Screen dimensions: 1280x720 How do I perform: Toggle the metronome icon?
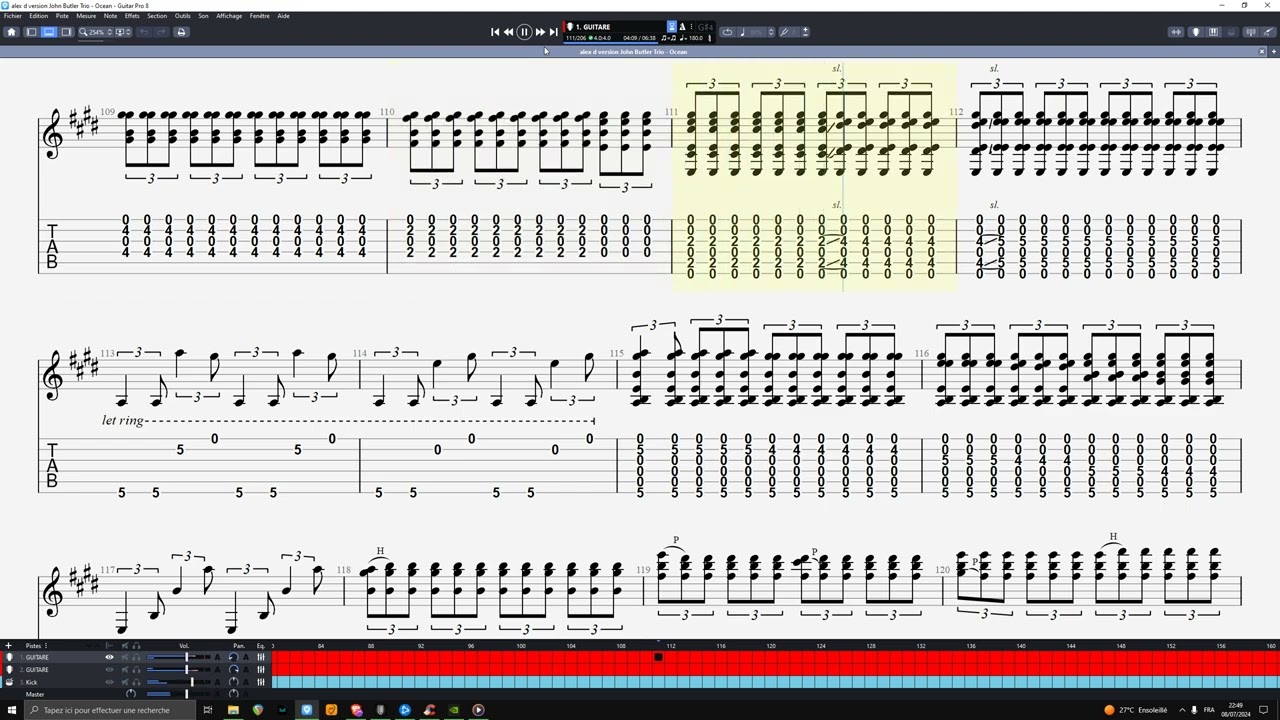click(682, 26)
